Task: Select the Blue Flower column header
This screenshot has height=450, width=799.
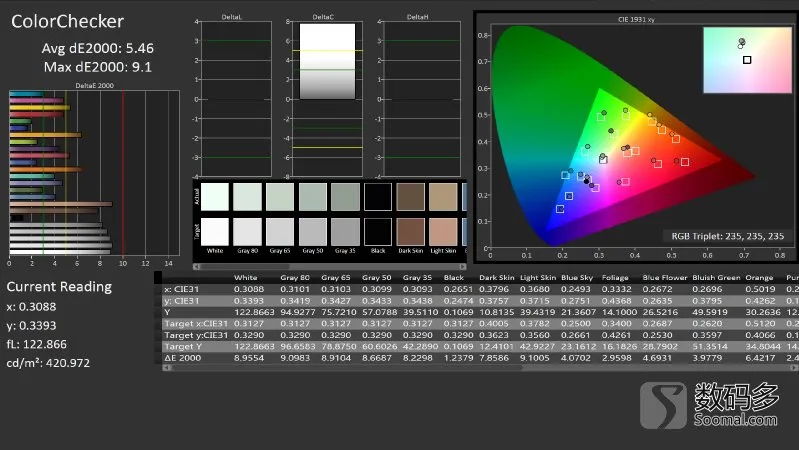Action: pyautogui.click(x=664, y=278)
